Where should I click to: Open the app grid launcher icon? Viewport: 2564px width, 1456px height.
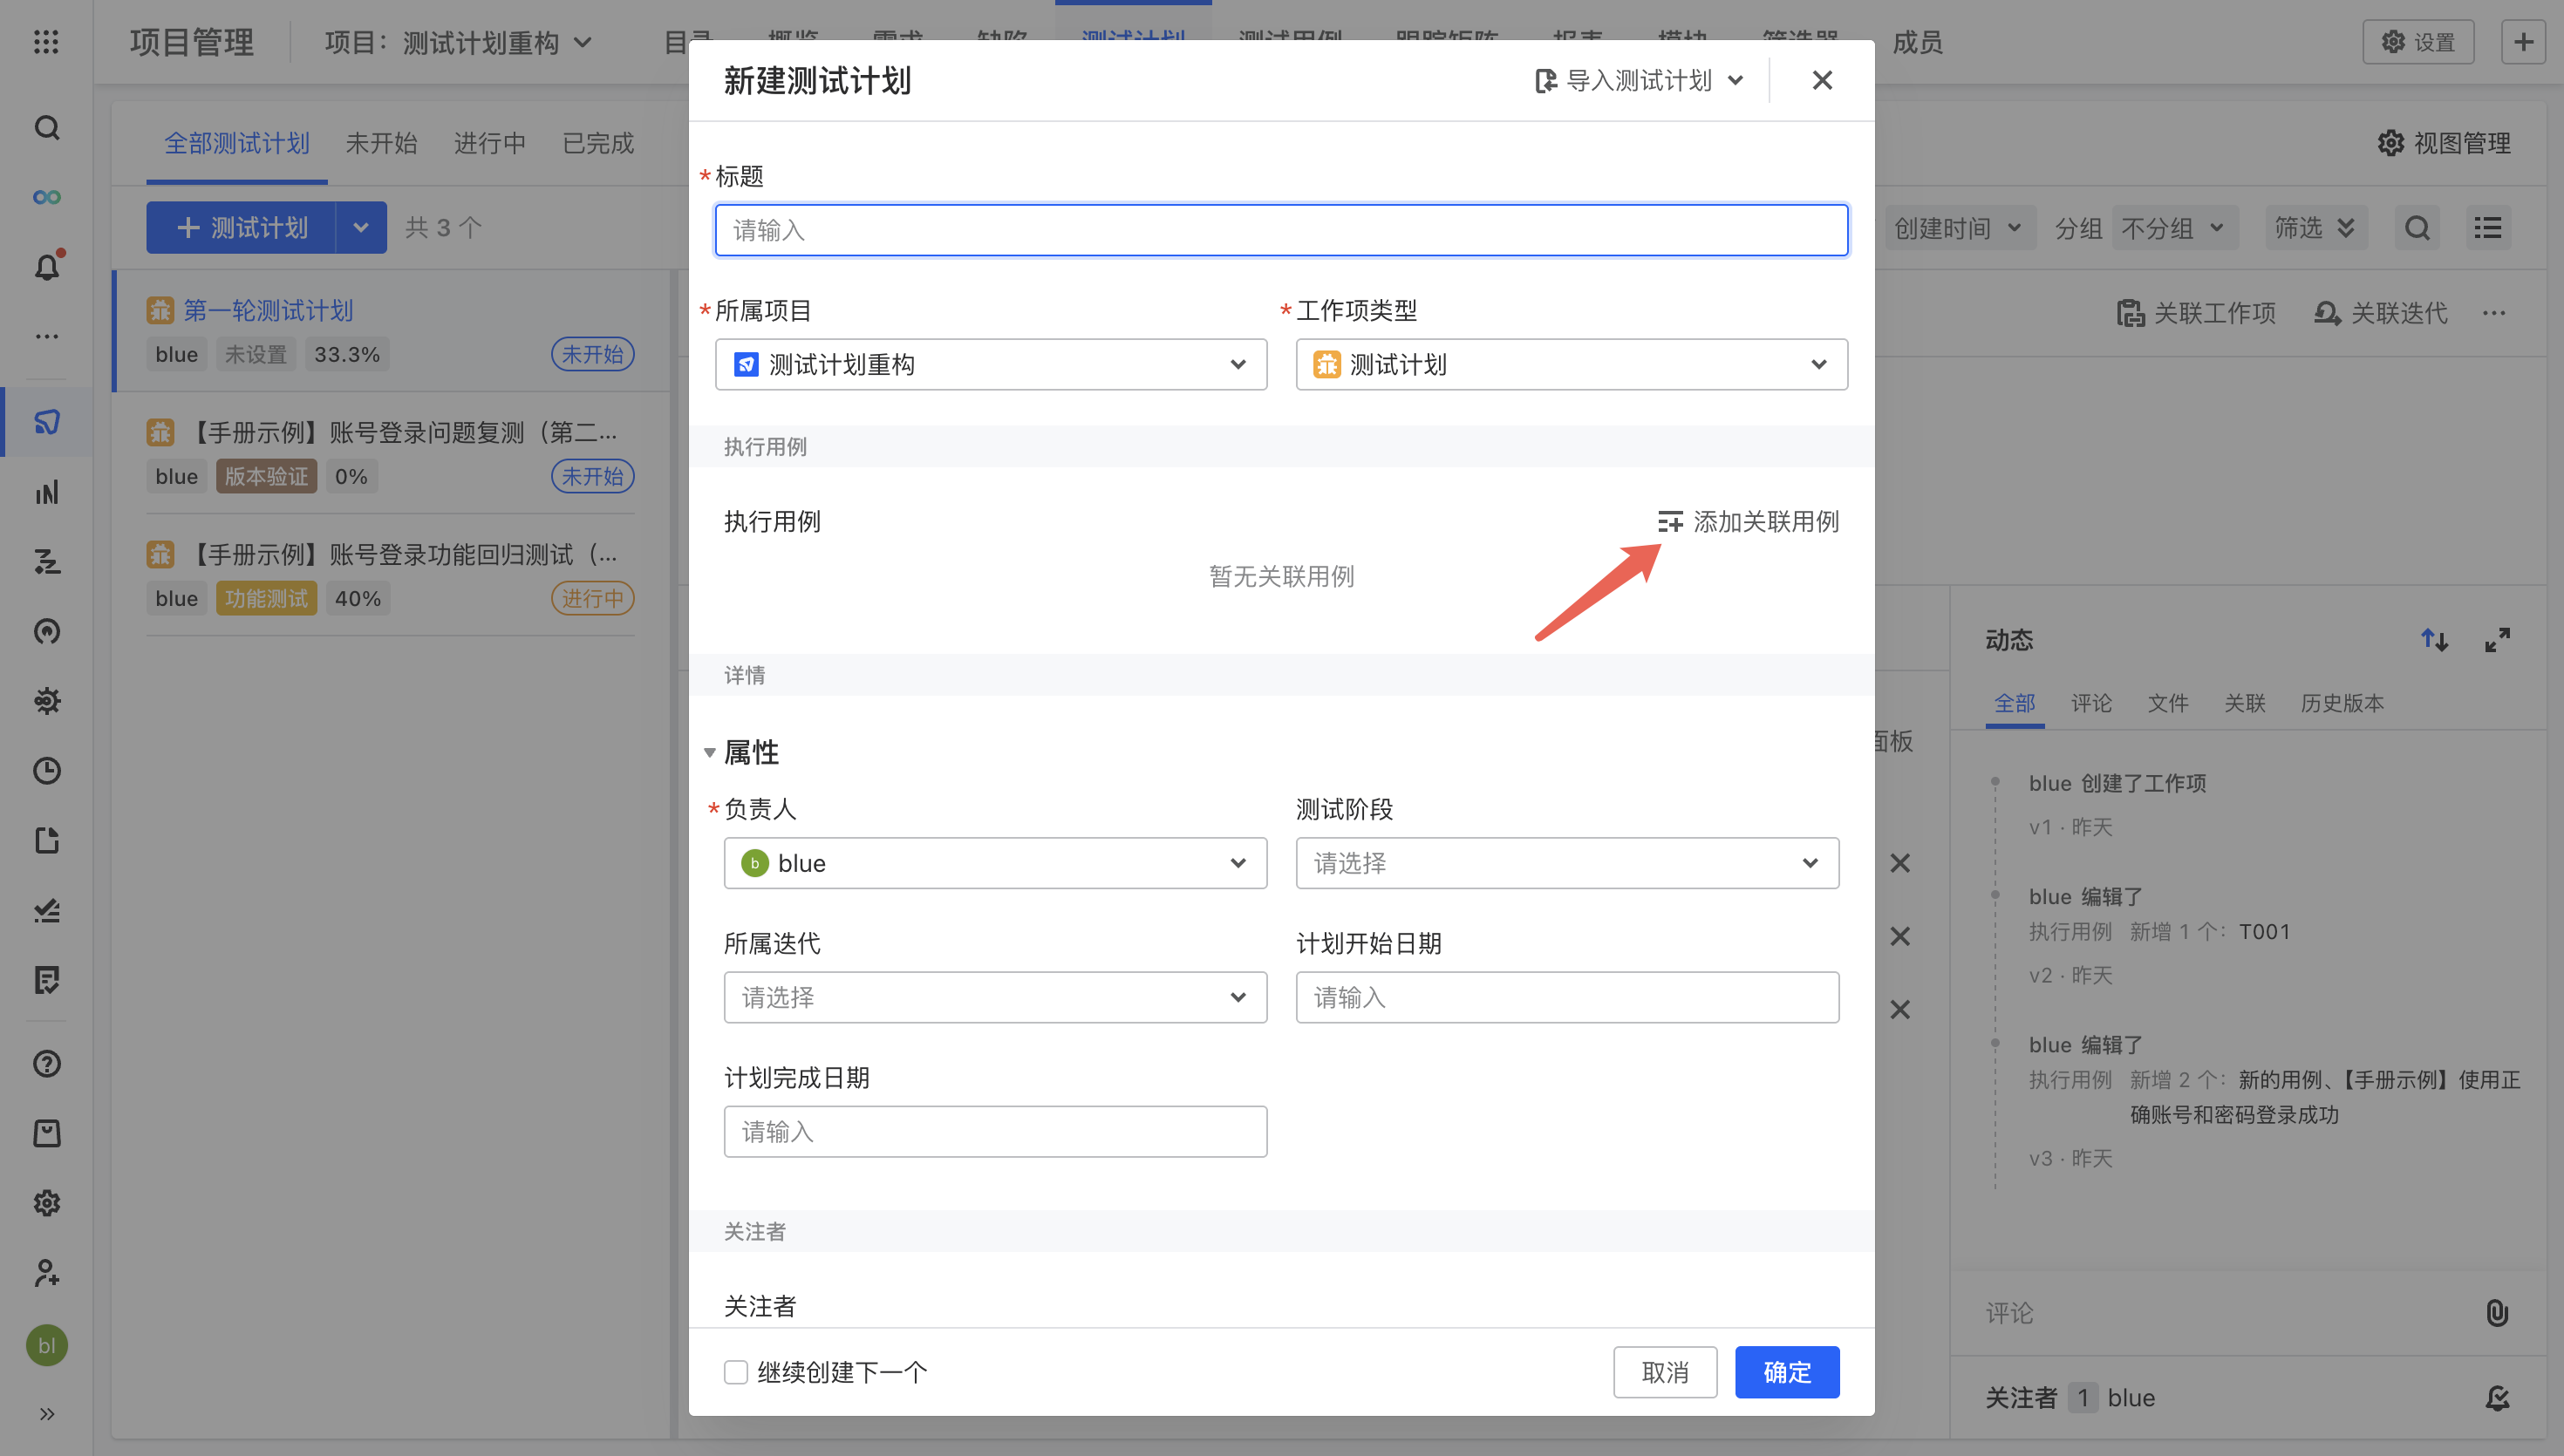point(46,42)
